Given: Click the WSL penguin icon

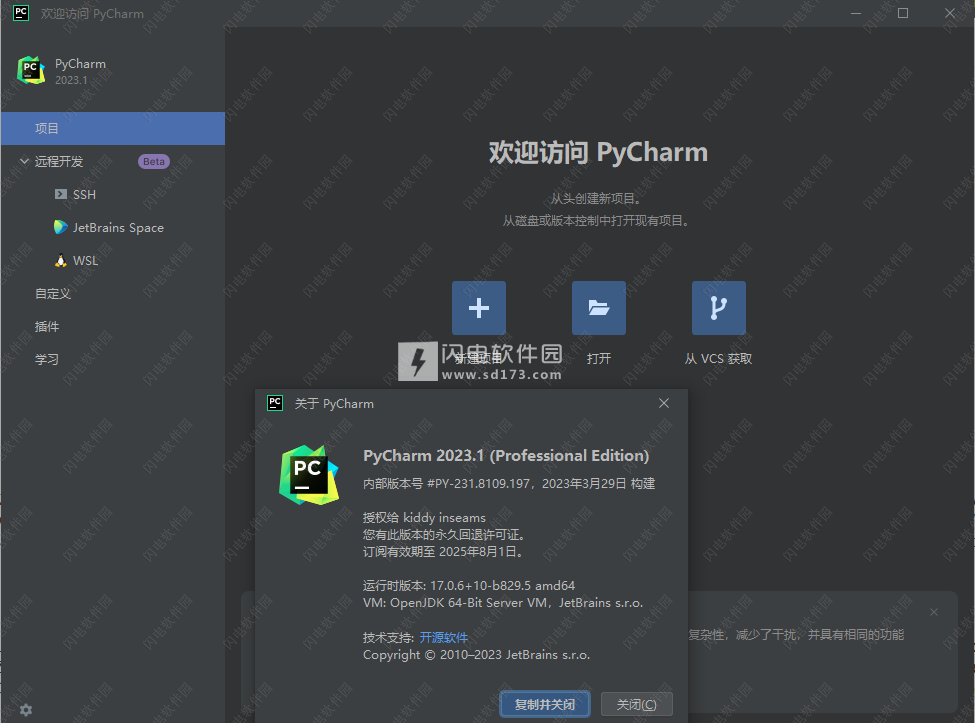Looking at the screenshot, I should tap(60, 260).
